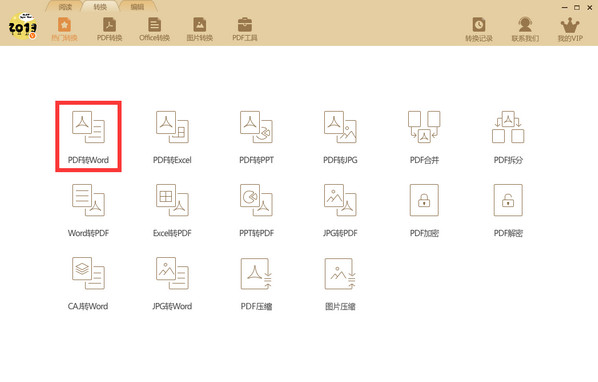
Task: Select the 图片转换 toolbar category
Action: tap(199, 29)
